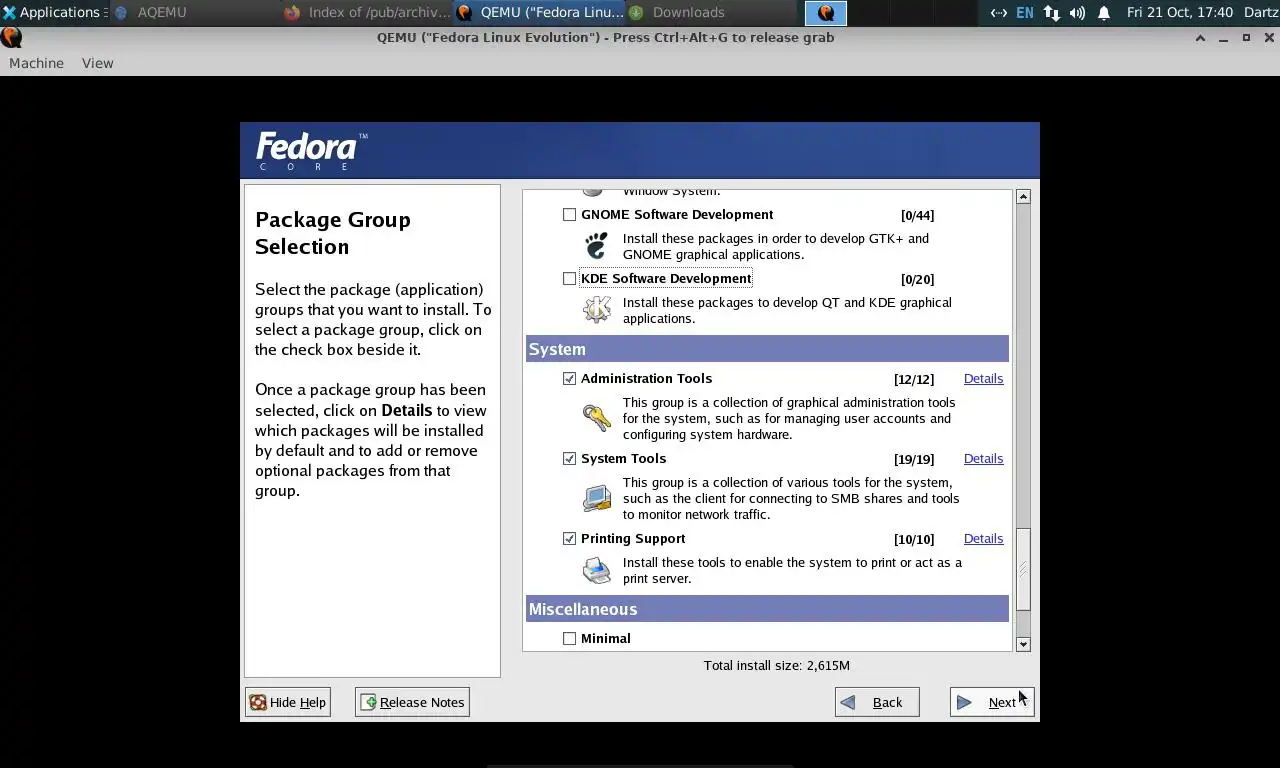Click the Printing Support printer icon

tap(596, 570)
